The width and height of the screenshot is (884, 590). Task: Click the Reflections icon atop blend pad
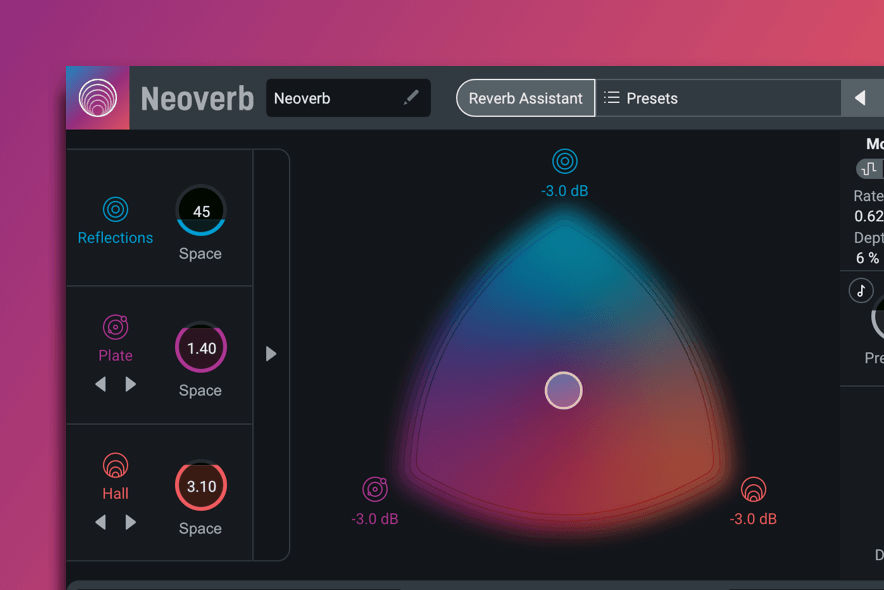[x=564, y=162]
